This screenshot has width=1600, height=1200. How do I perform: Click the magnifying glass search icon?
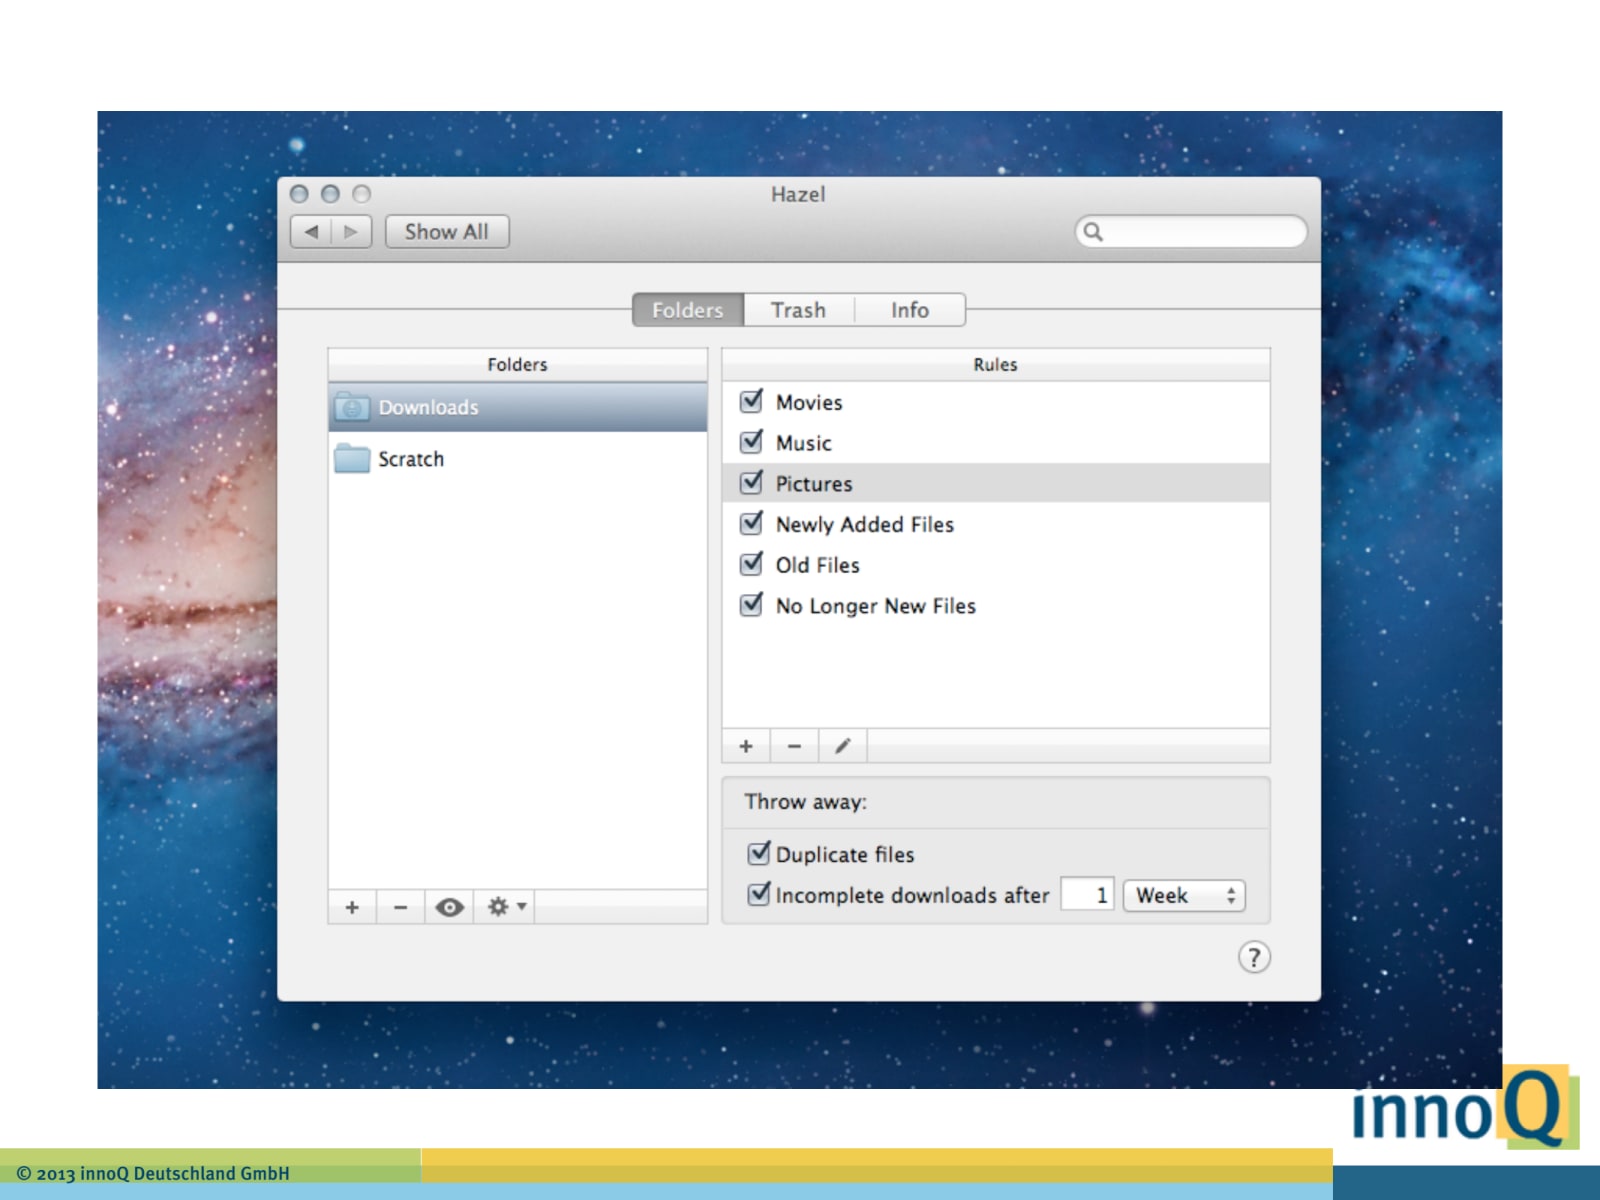(1093, 232)
